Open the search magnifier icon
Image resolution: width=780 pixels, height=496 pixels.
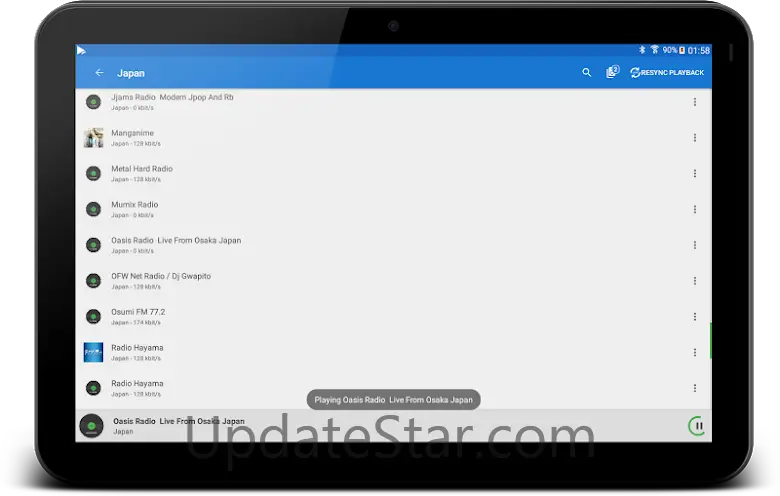click(x=586, y=73)
